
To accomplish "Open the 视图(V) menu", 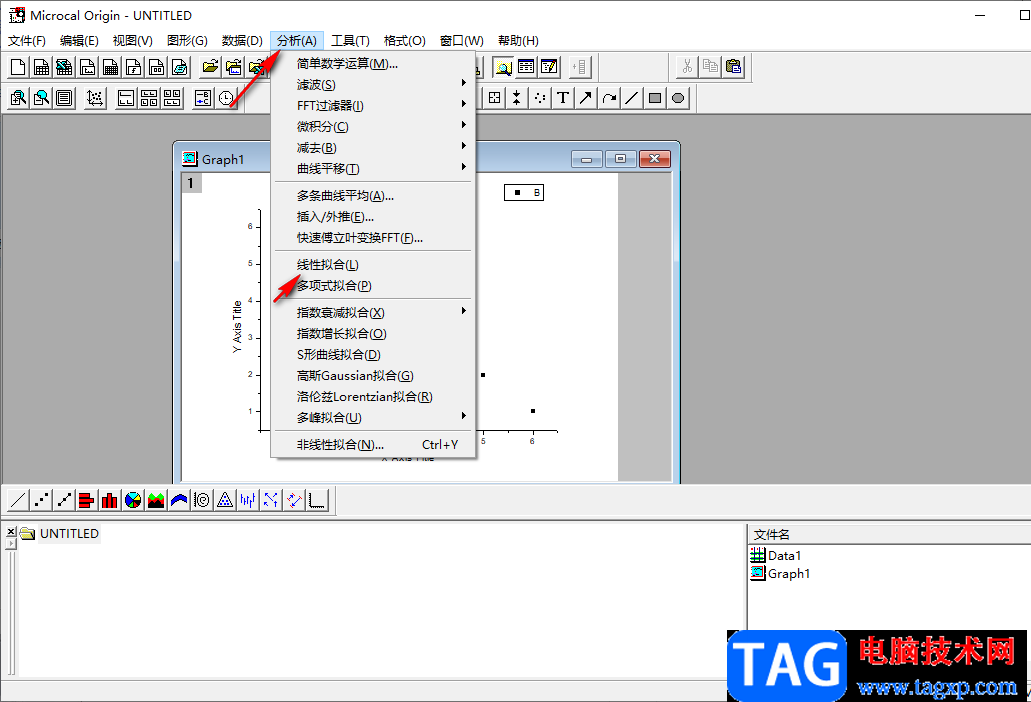I will point(133,41).
